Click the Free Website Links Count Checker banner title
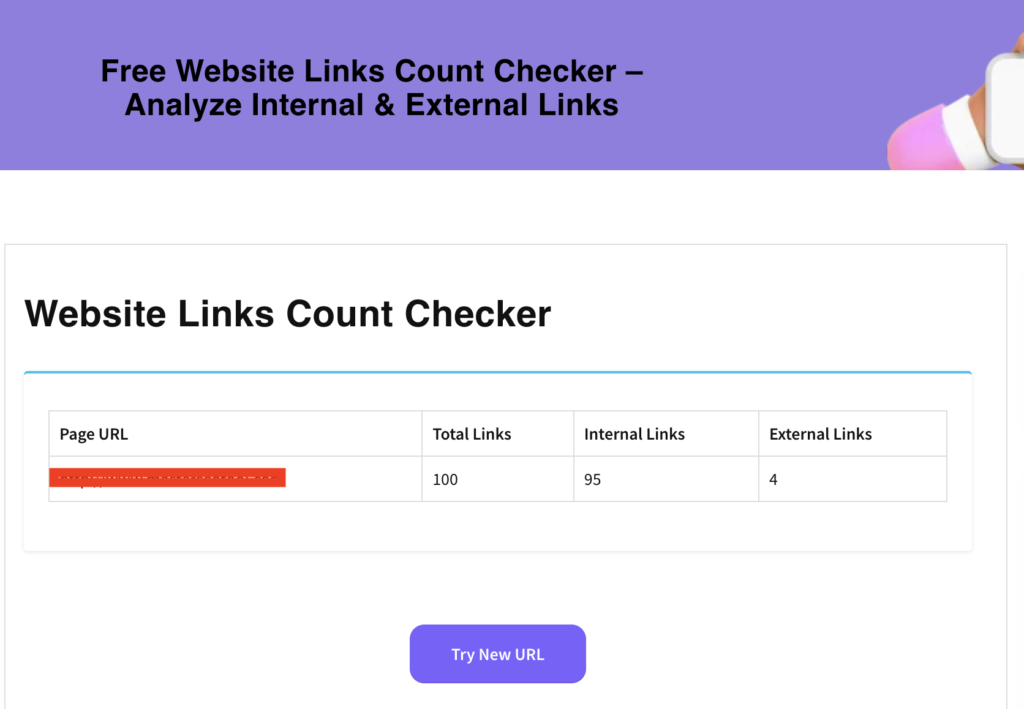Image resolution: width=1024 pixels, height=709 pixels. [371, 87]
